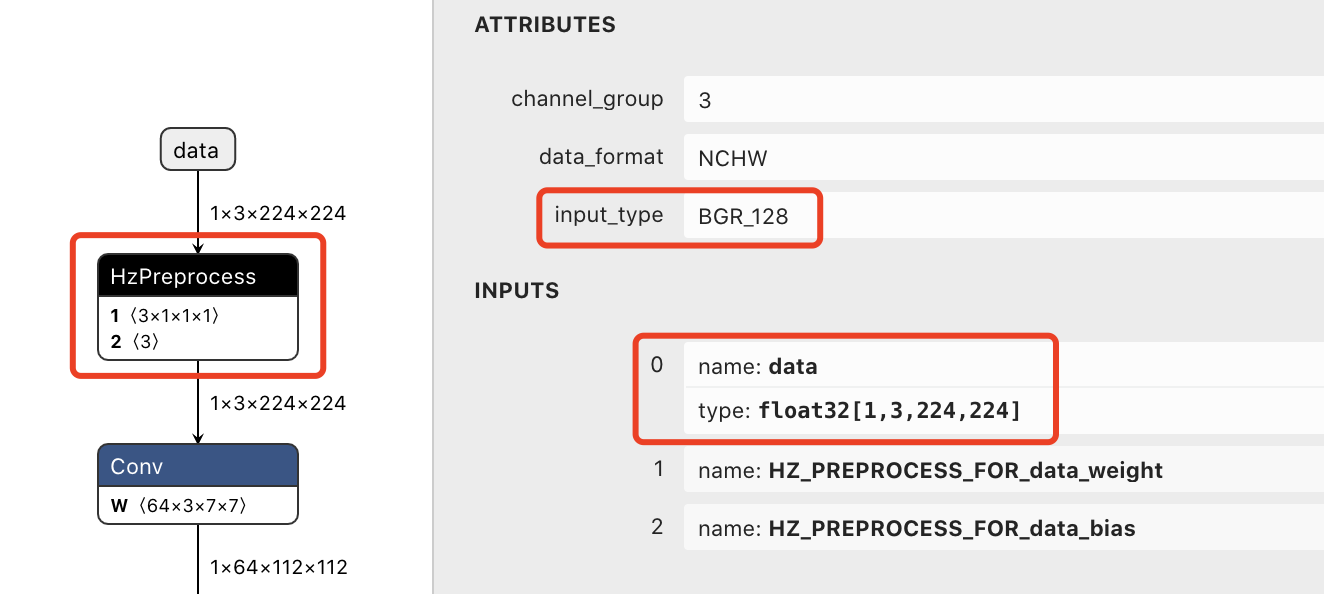Screen dimensions: 1324x594
Task: Click the edge between data and HzPreprocess
Action: 198,211
